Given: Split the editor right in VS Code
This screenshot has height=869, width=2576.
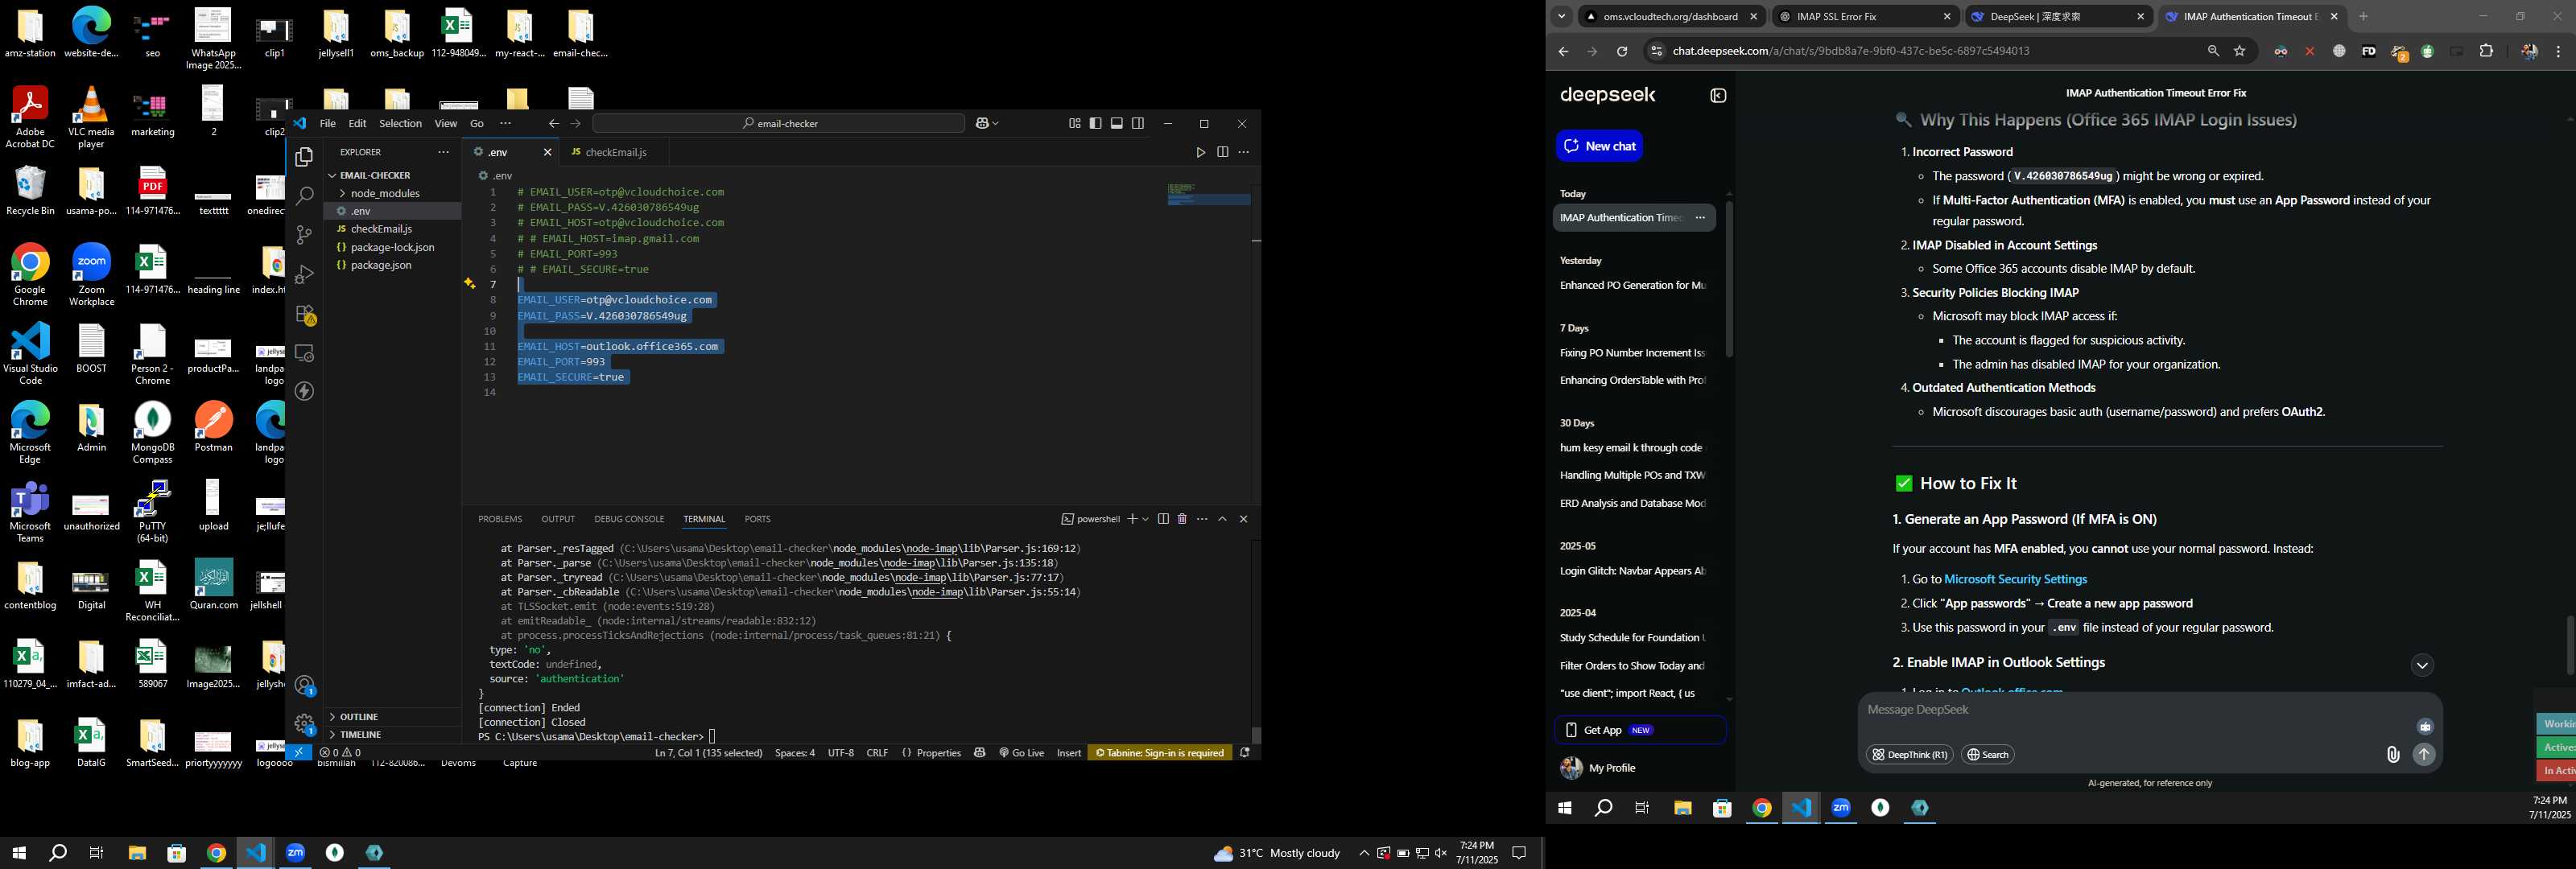Looking at the screenshot, I should (1222, 152).
